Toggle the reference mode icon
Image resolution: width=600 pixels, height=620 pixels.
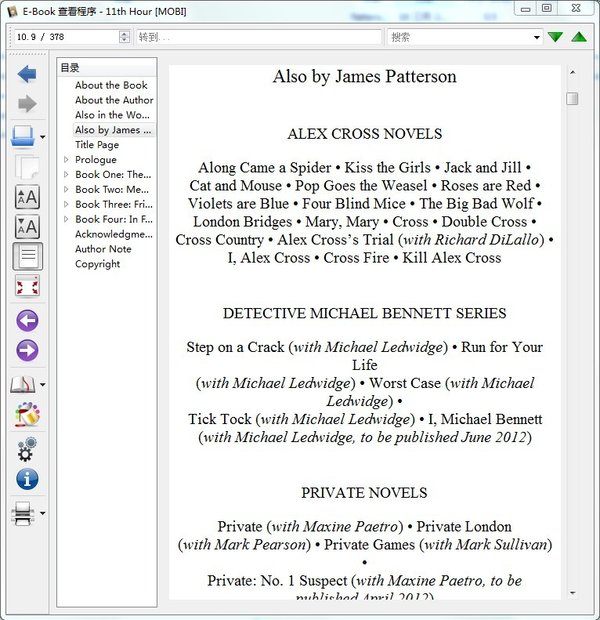(x=27, y=414)
